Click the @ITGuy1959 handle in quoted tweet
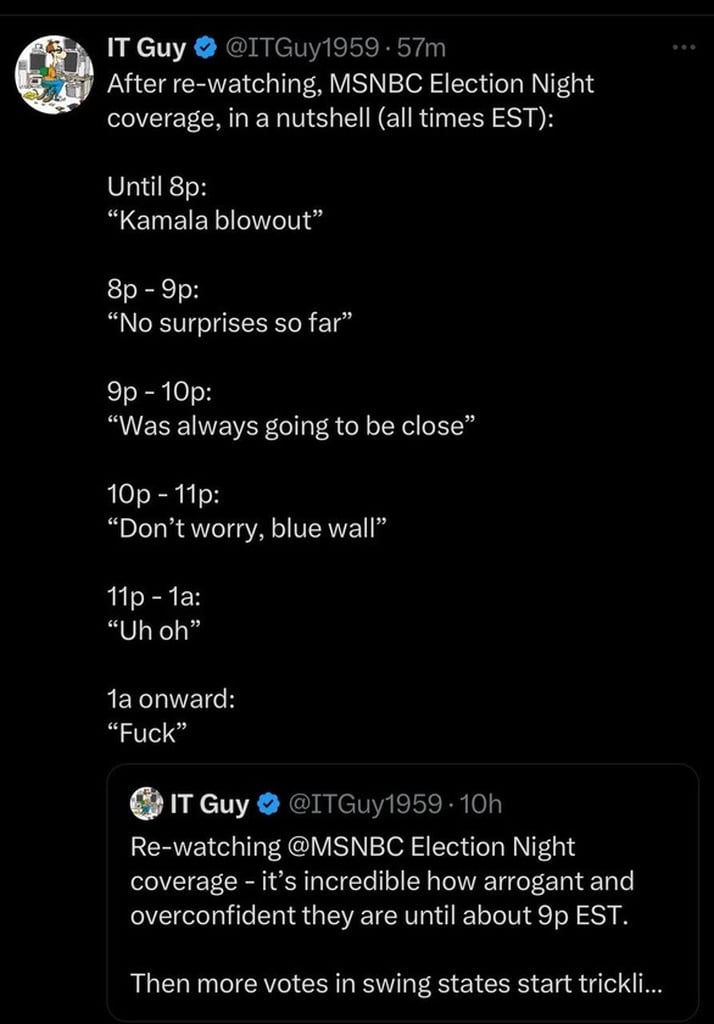 (x=364, y=803)
